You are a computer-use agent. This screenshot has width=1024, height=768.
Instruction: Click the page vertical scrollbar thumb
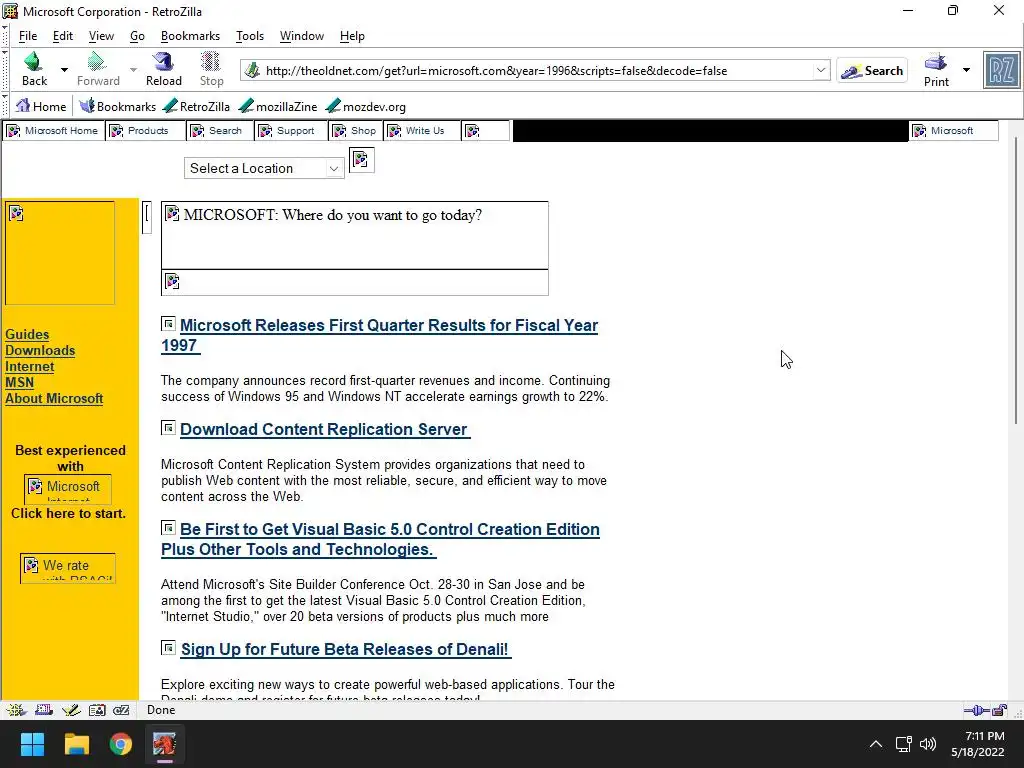click(1015, 281)
